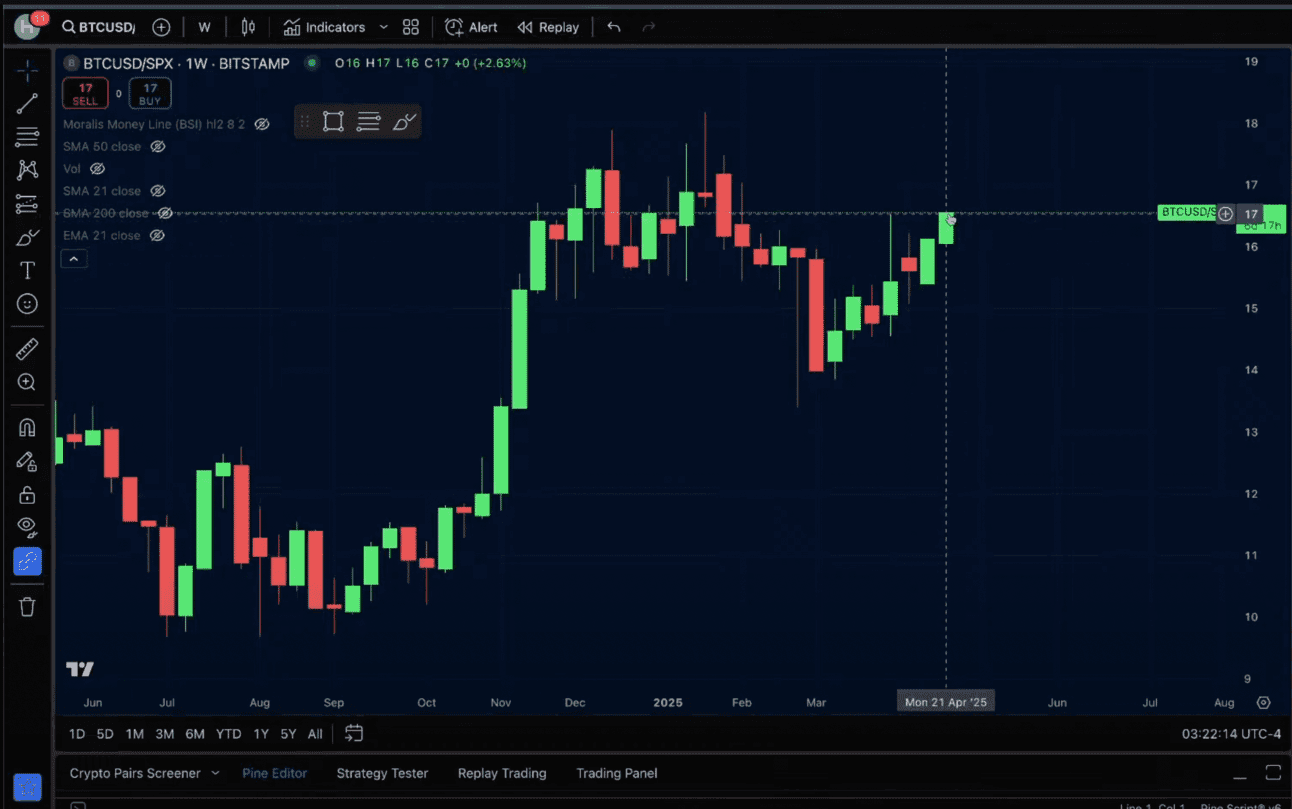This screenshot has width=1292, height=809.
Task: Toggle visibility of SMA 200 close
Action: pyautogui.click(x=165, y=213)
